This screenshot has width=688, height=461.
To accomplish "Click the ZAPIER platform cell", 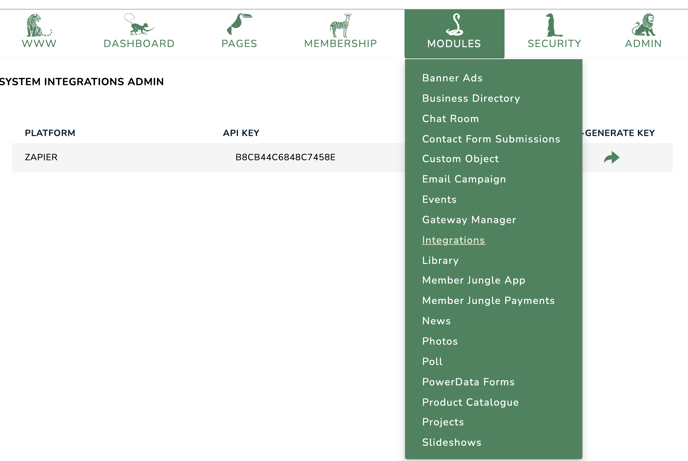I will (x=41, y=157).
